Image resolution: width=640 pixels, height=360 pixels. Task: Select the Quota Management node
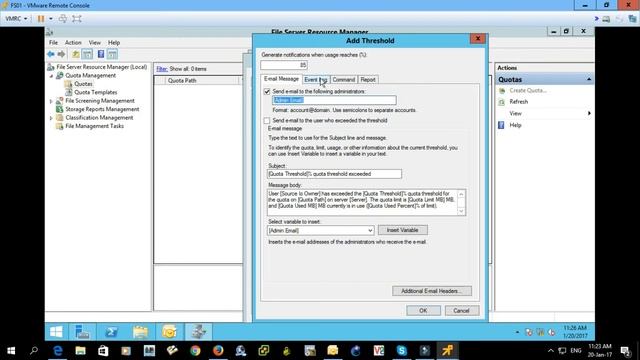pyautogui.click(x=91, y=76)
